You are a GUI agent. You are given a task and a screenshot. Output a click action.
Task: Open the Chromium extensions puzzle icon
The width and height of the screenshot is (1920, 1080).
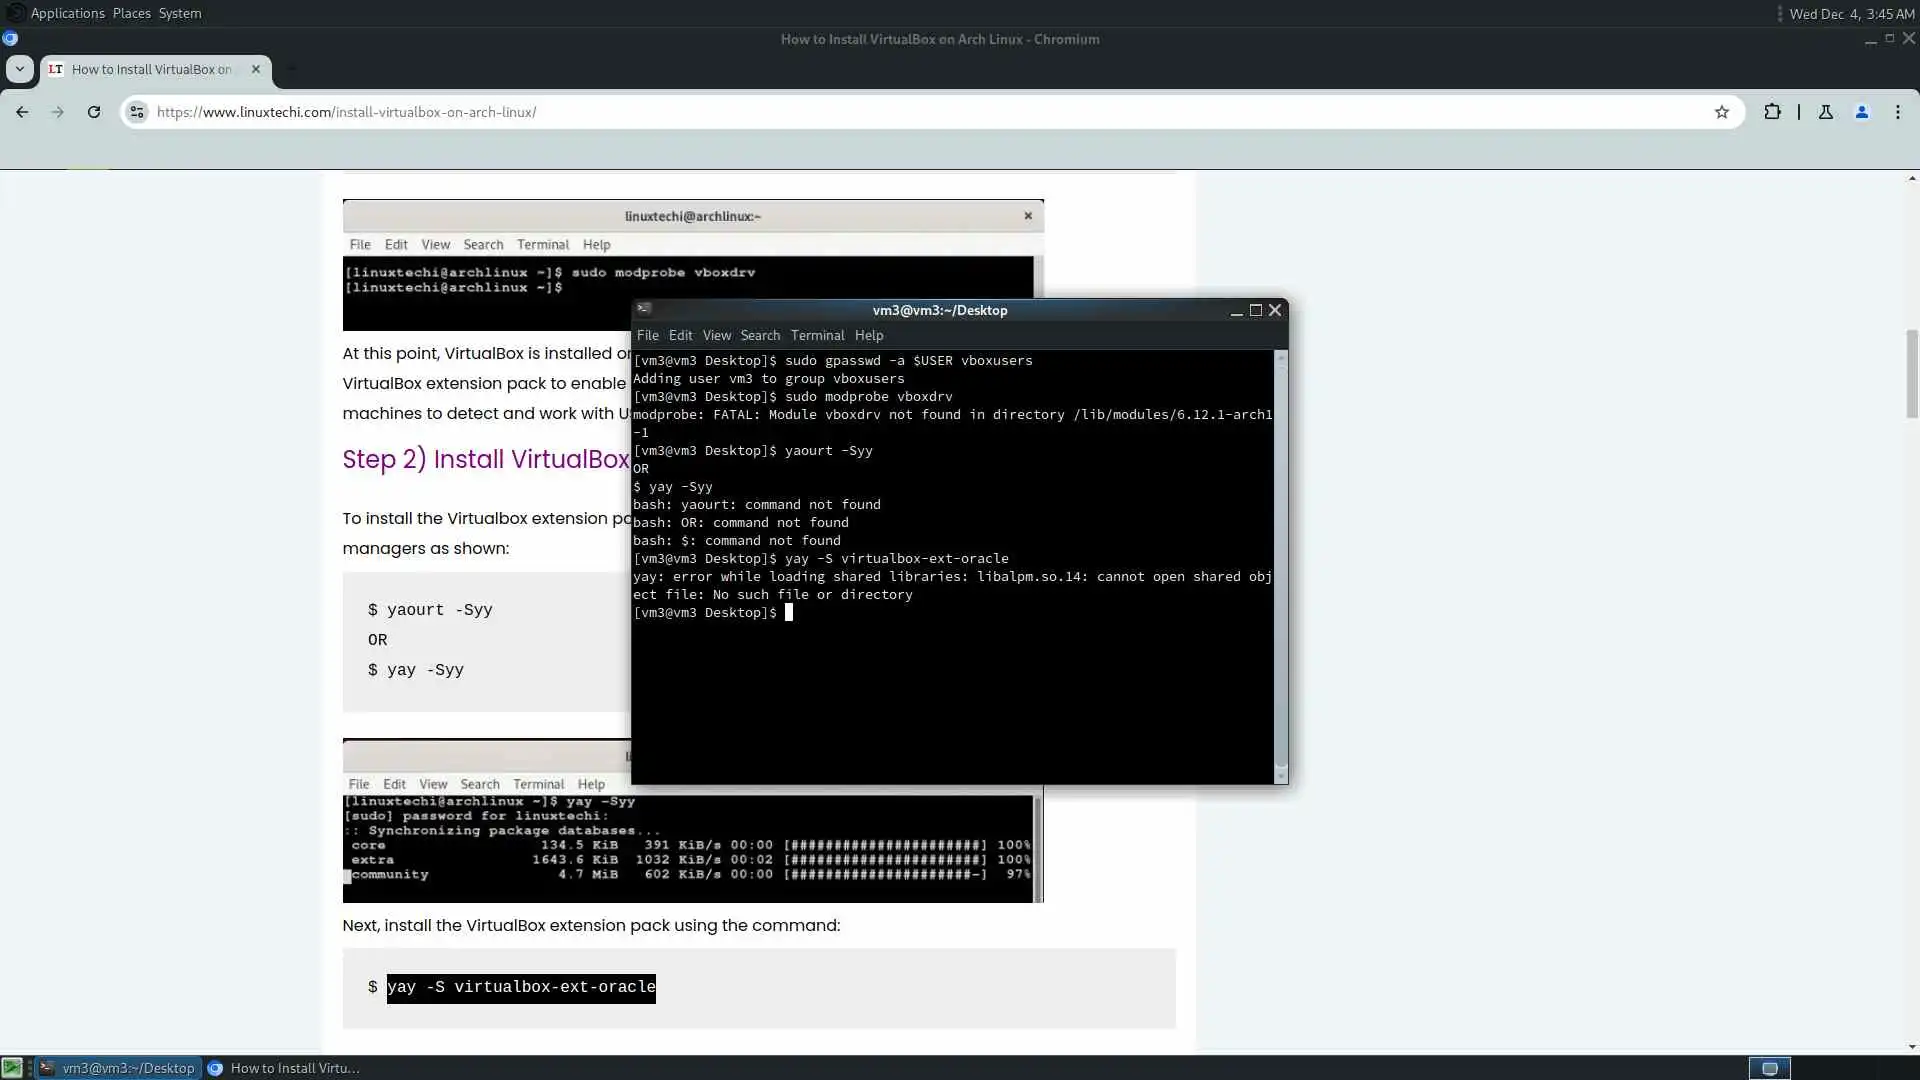(1772, 112)
